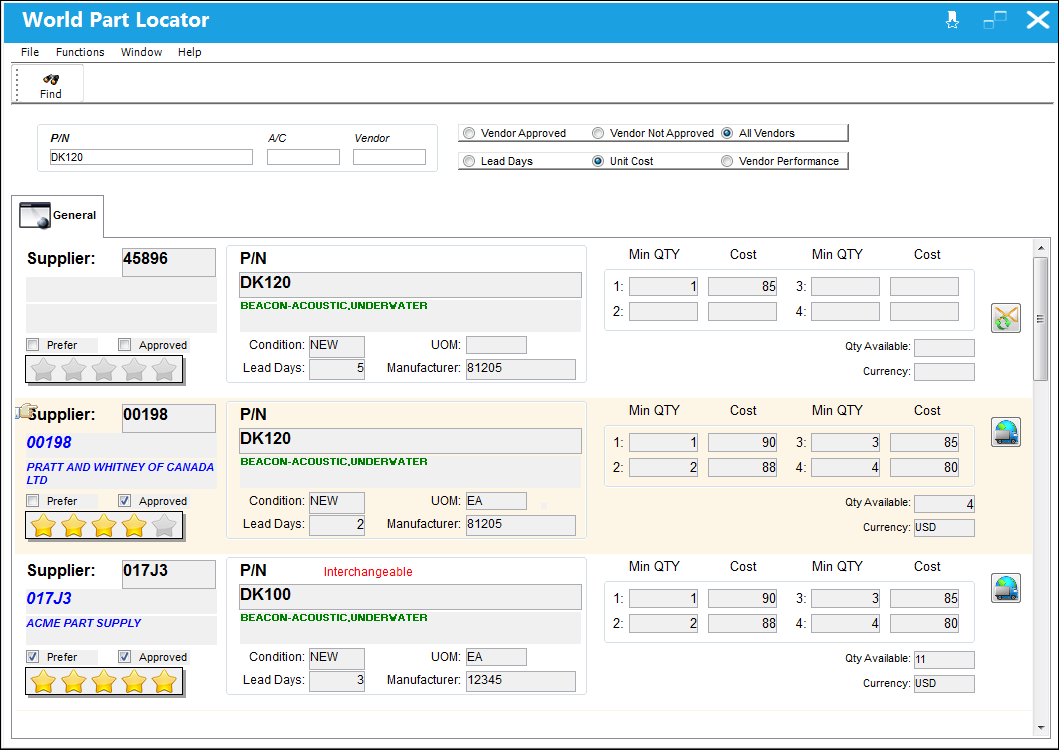Switch to the General tab
The image size is (1059, 750).
pos(58,216)
